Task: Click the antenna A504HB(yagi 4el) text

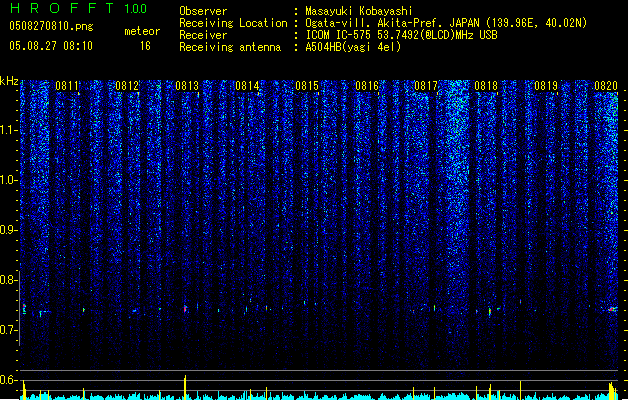Action: tap(353, 47)
